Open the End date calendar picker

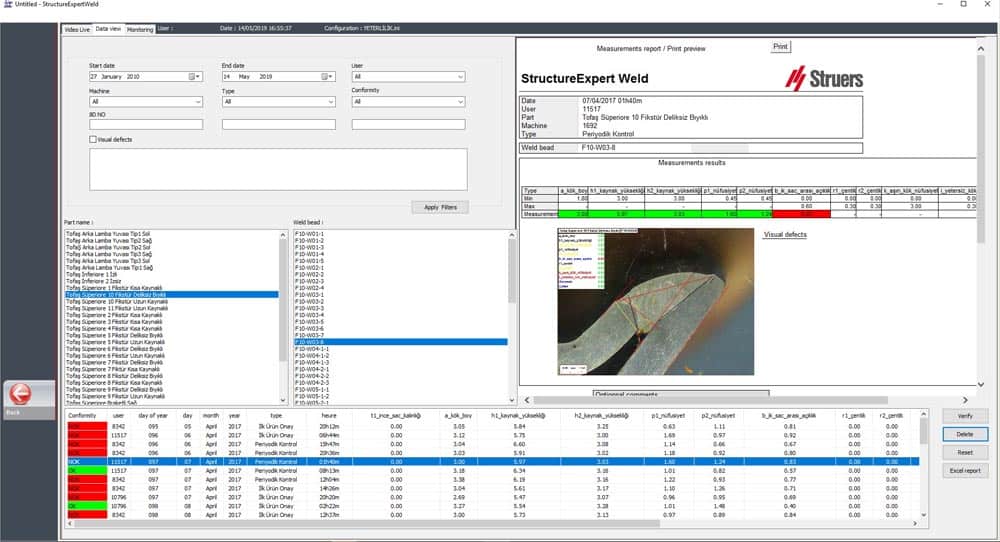click(327, 77)
